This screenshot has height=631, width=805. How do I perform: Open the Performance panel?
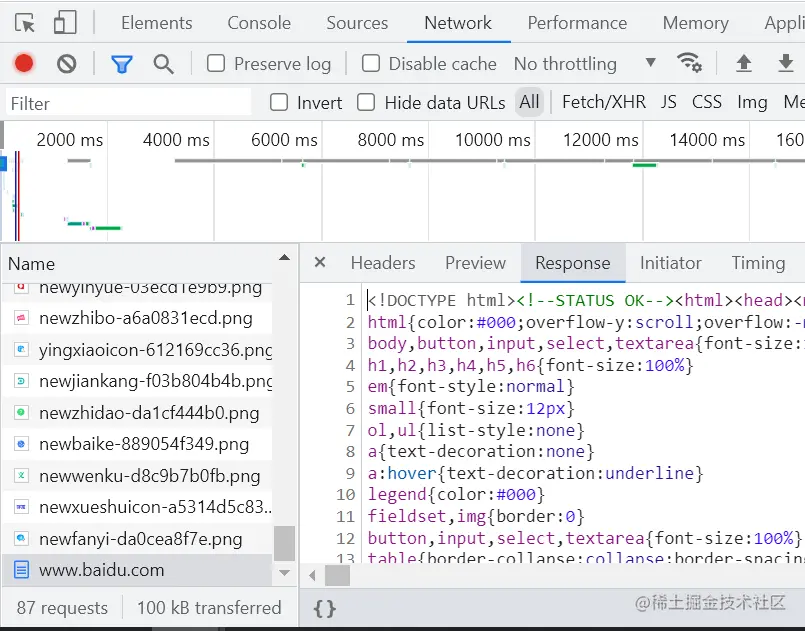click(x=577, y=23)
